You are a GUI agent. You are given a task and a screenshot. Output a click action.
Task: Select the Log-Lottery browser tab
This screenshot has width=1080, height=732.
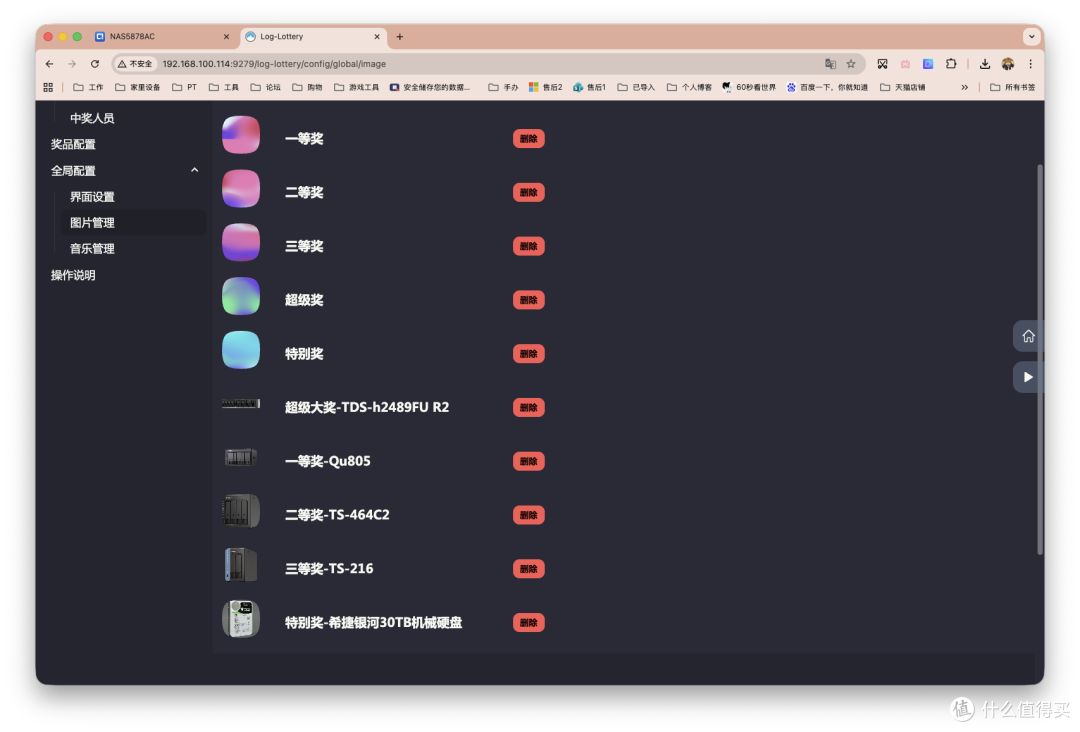[313, 36]
